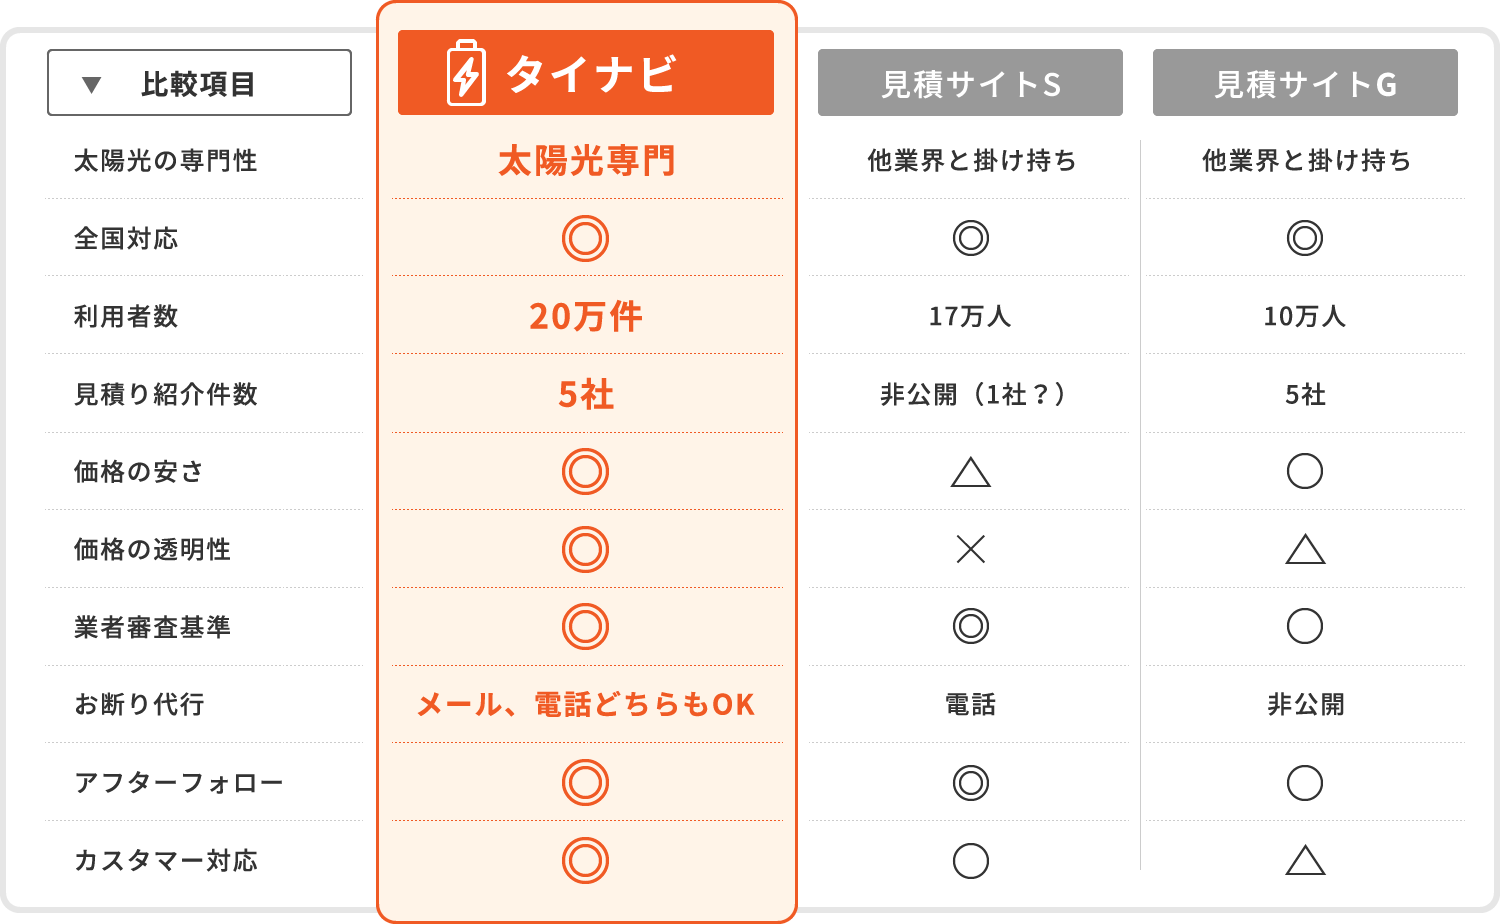Click 見積サイトG single circle for 価格の安さ
The height and width of the screenshot is (924, 1500).
click(x=1305, y=471)
